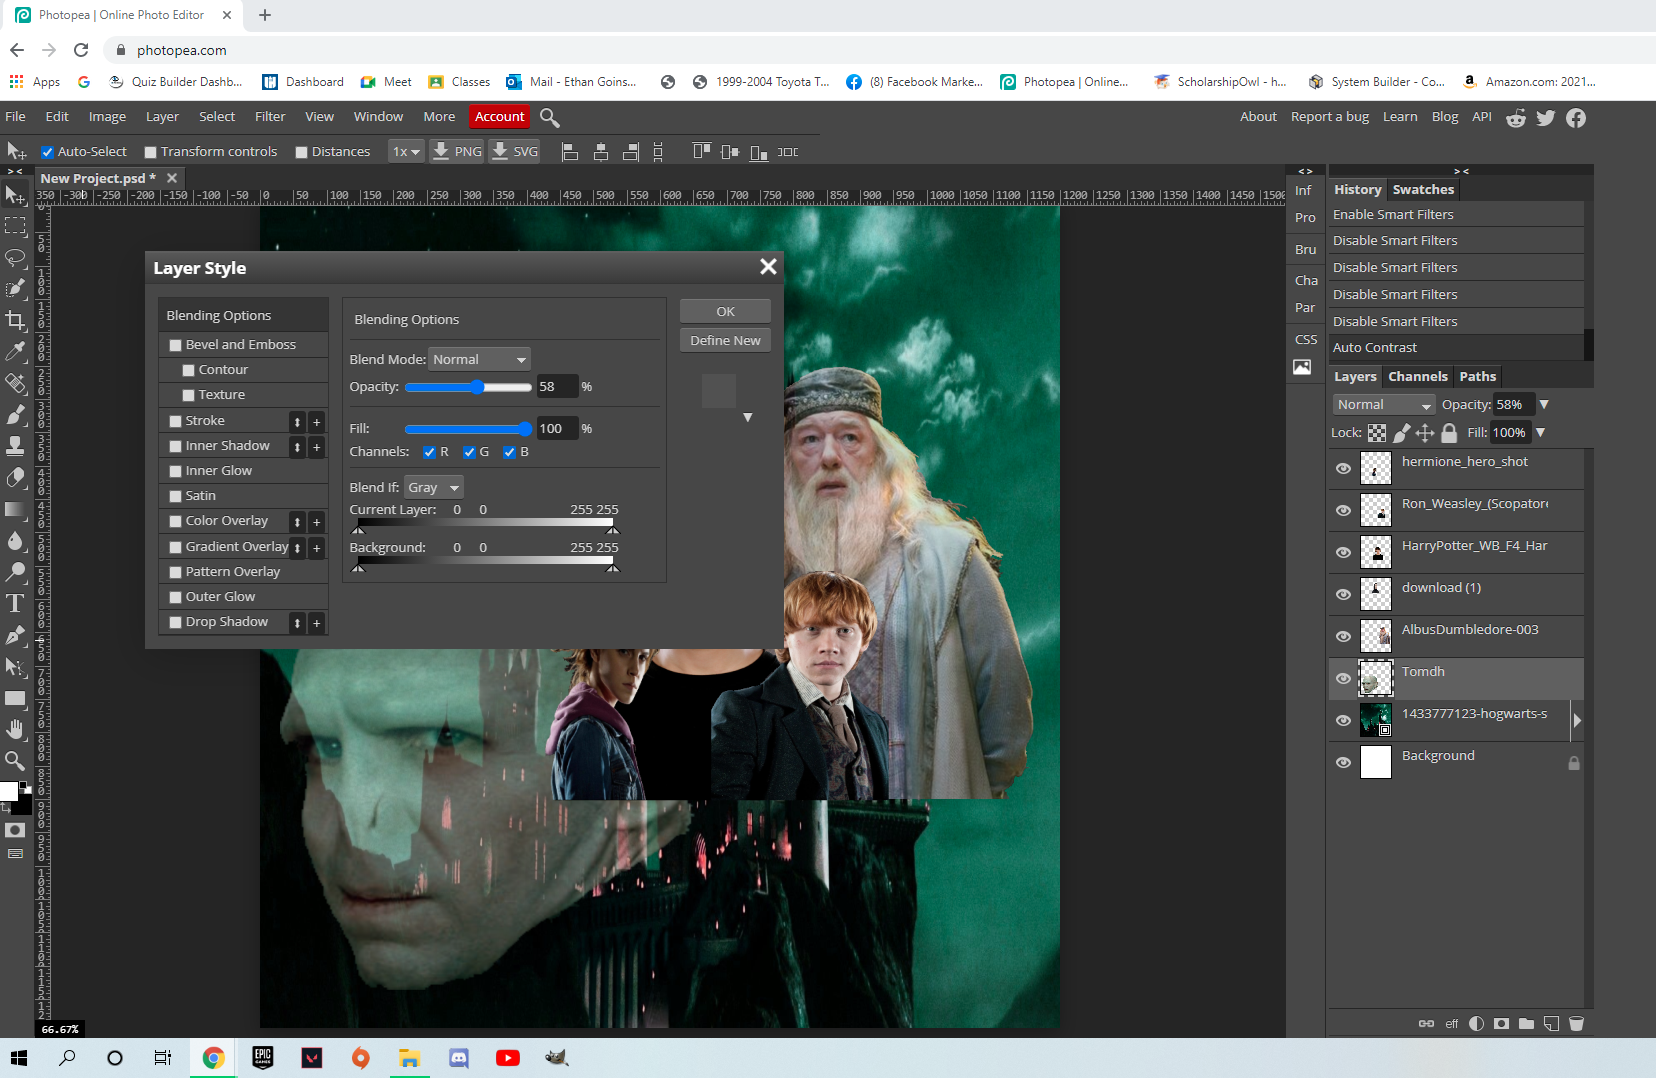Add raster mask to layer
This screenshot has width=1656, height=1078.
tap(1501, 1023)
